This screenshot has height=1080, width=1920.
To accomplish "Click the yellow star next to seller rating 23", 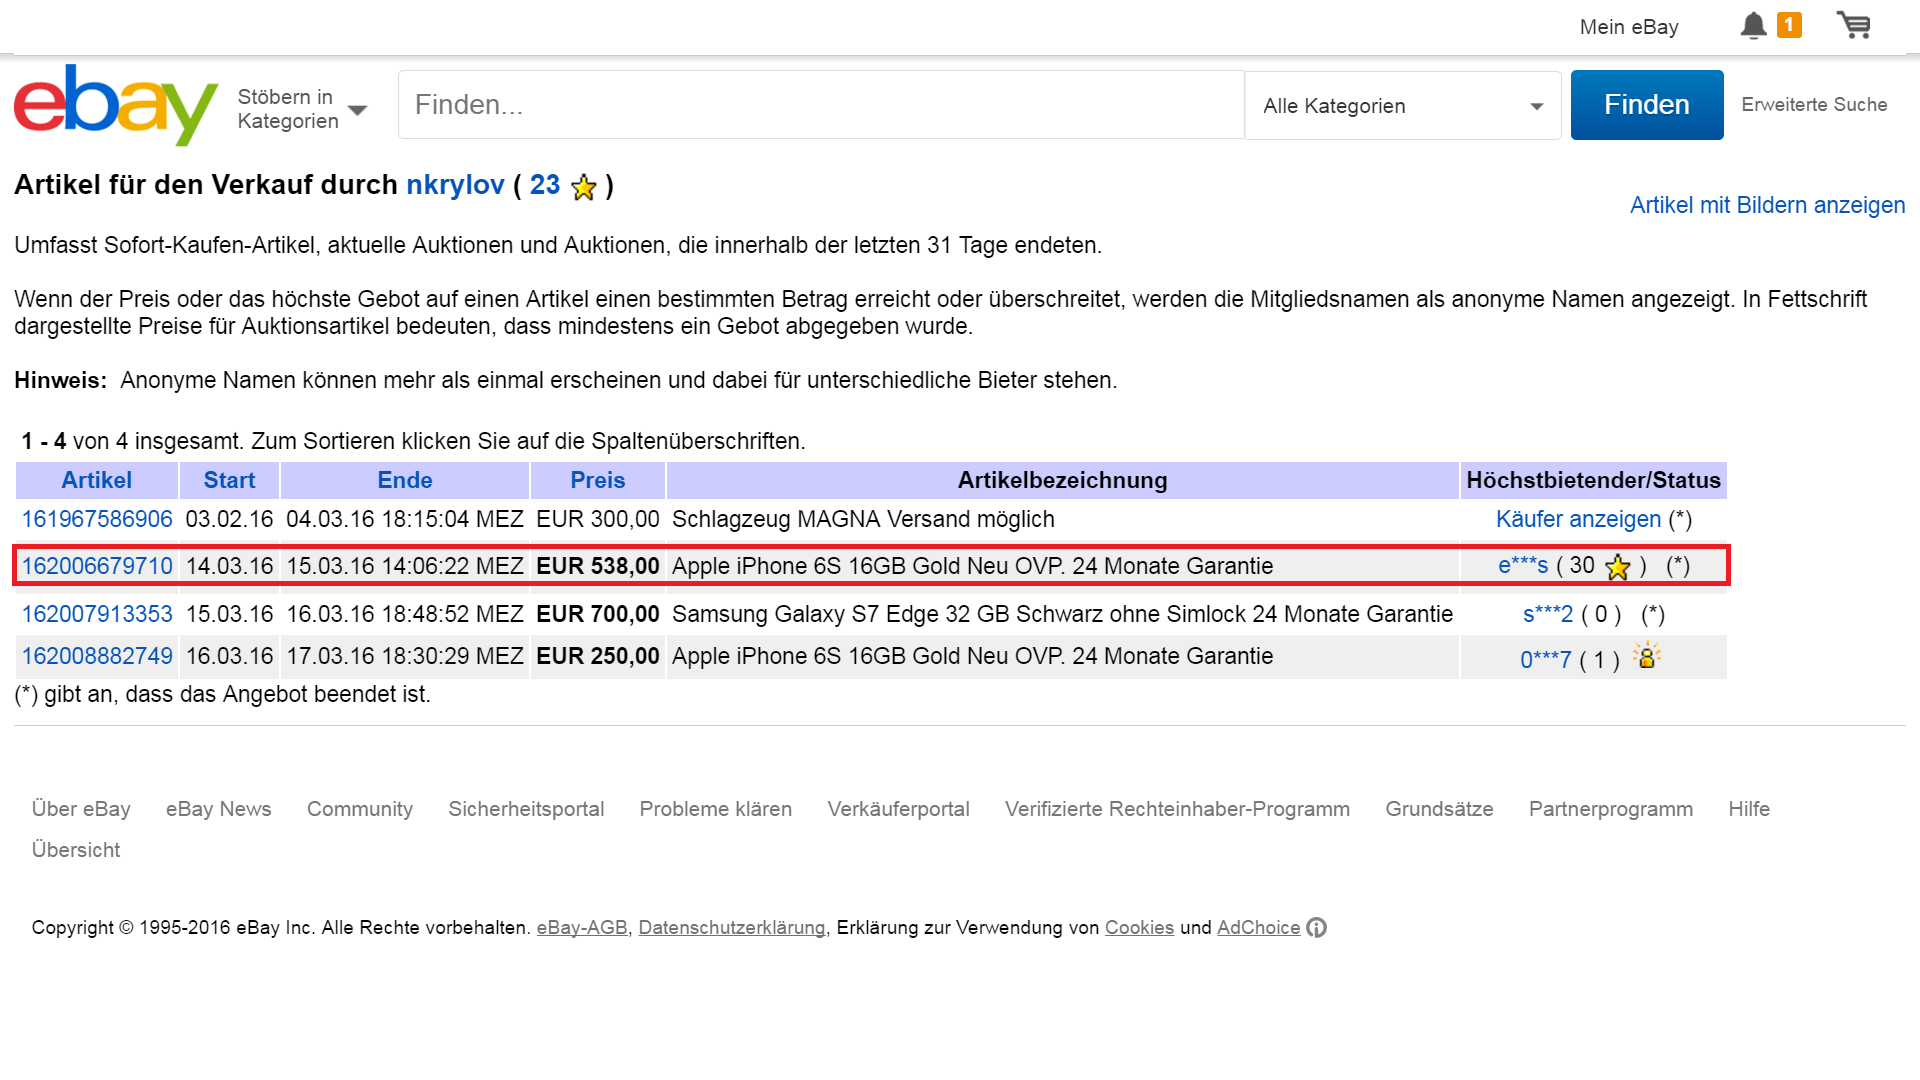I will (x=584, y=187).
